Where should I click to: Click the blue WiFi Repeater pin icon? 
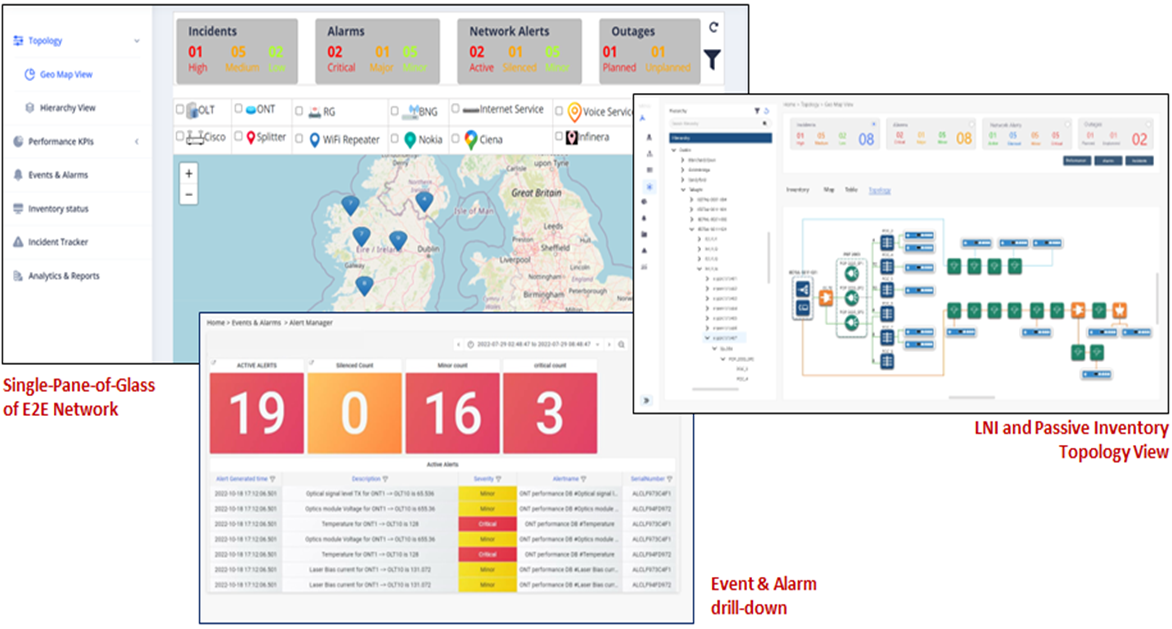pos(315,140)
